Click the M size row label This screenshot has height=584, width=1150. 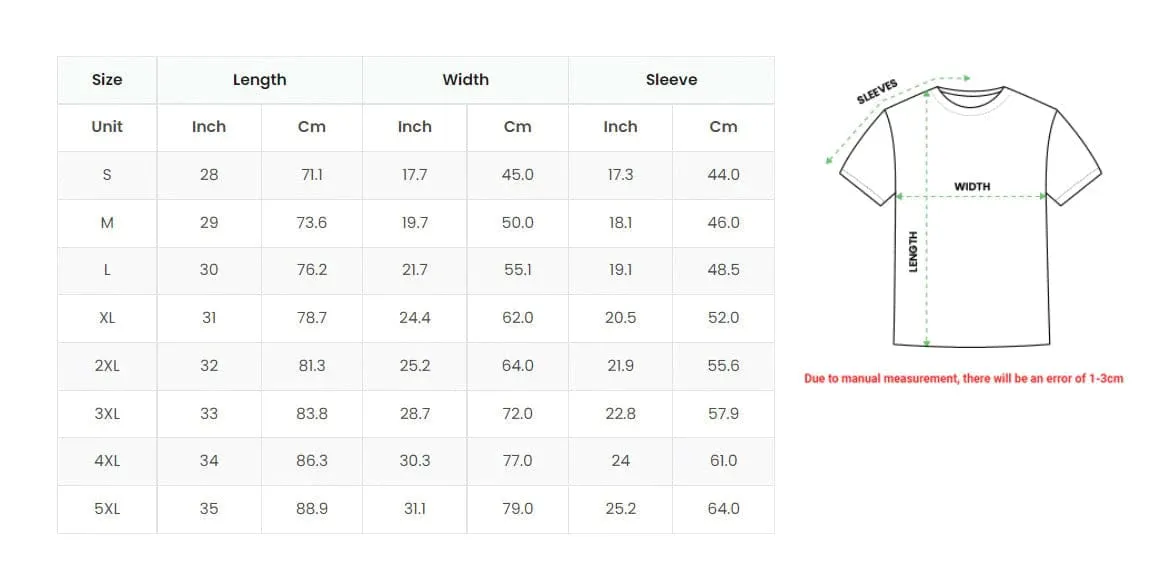pyautogui.click(x=107, y=222)
